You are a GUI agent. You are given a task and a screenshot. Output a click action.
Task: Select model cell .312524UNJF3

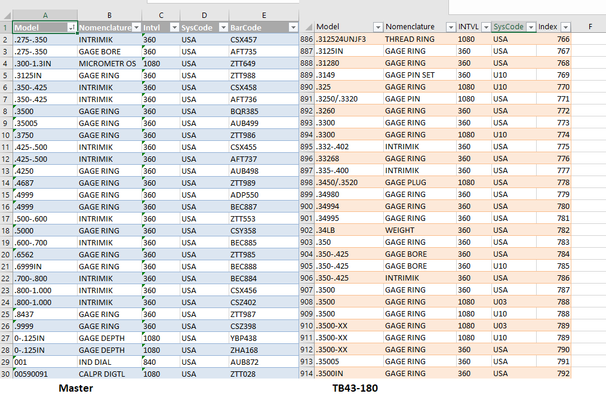click(x=349, y=39)
